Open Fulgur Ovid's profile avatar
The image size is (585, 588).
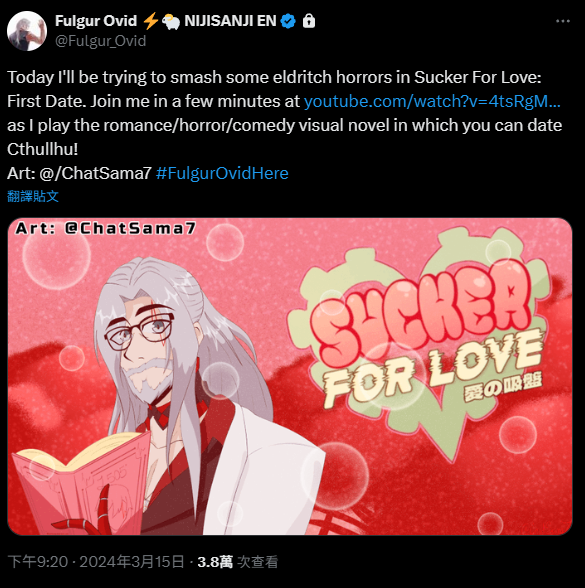click(27, 31)
